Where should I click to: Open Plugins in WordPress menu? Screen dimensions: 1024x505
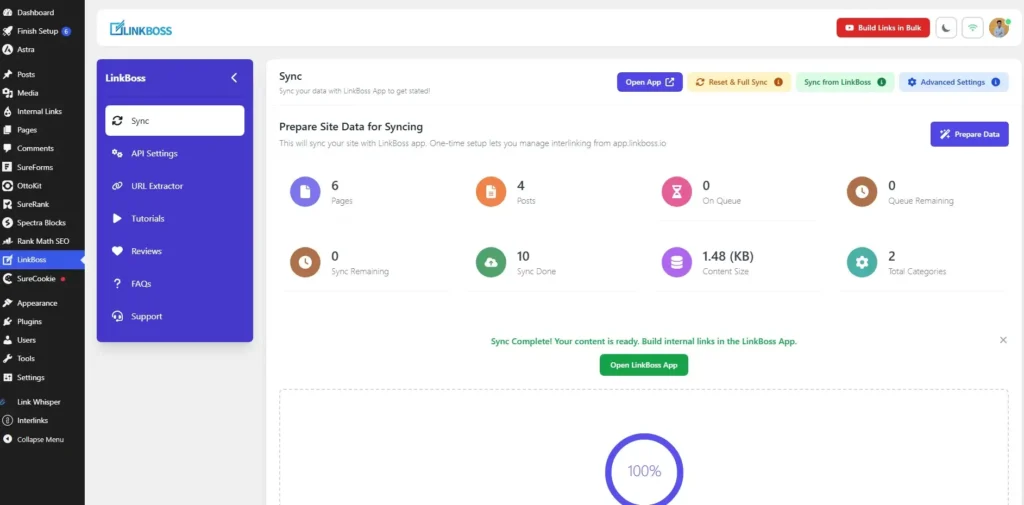coord(42,321)
